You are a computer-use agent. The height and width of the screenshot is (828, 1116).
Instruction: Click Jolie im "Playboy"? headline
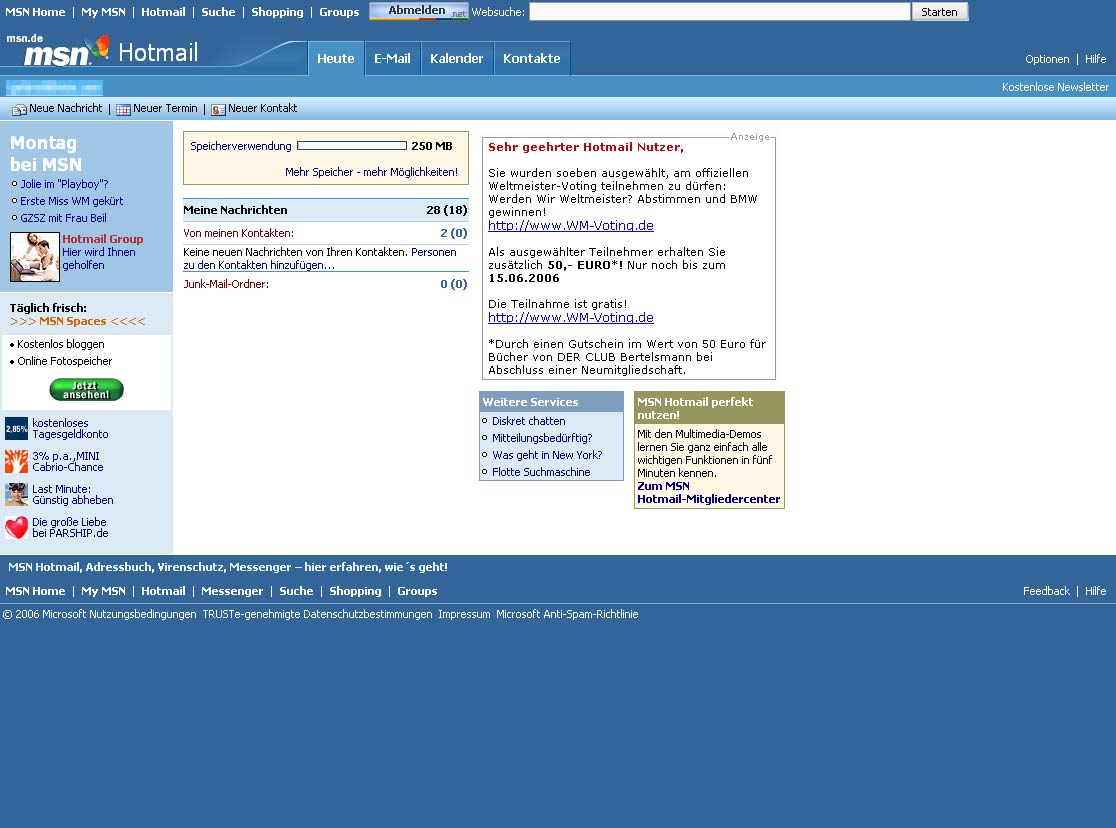tap(64, 184)
